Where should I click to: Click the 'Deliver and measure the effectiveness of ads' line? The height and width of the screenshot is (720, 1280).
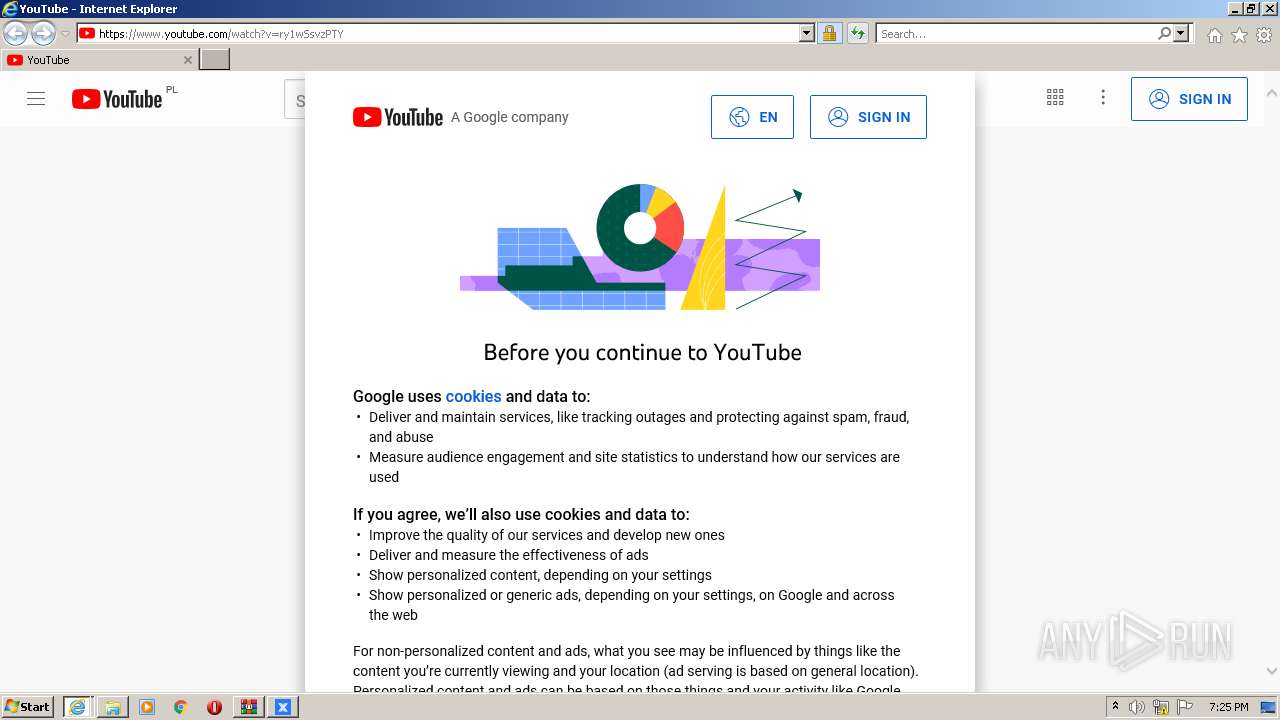[509, 555]
